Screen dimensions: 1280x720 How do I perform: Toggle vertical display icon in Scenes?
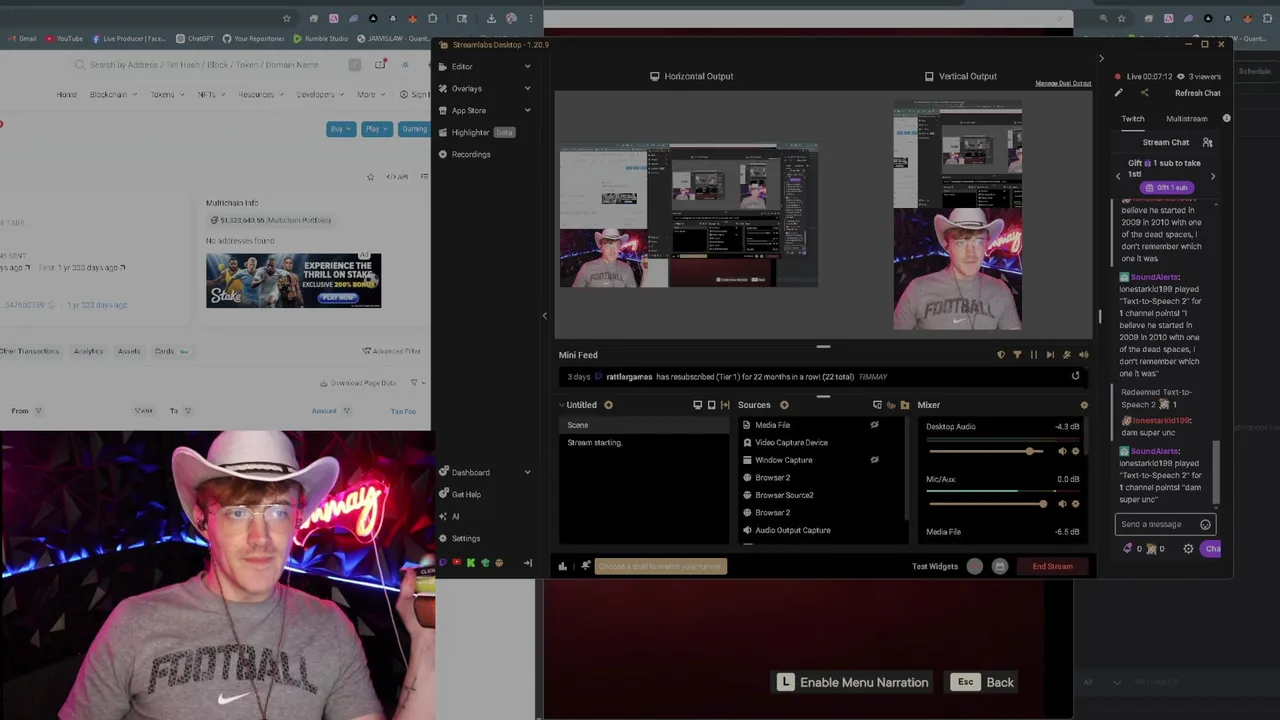(x=711, y=405)
